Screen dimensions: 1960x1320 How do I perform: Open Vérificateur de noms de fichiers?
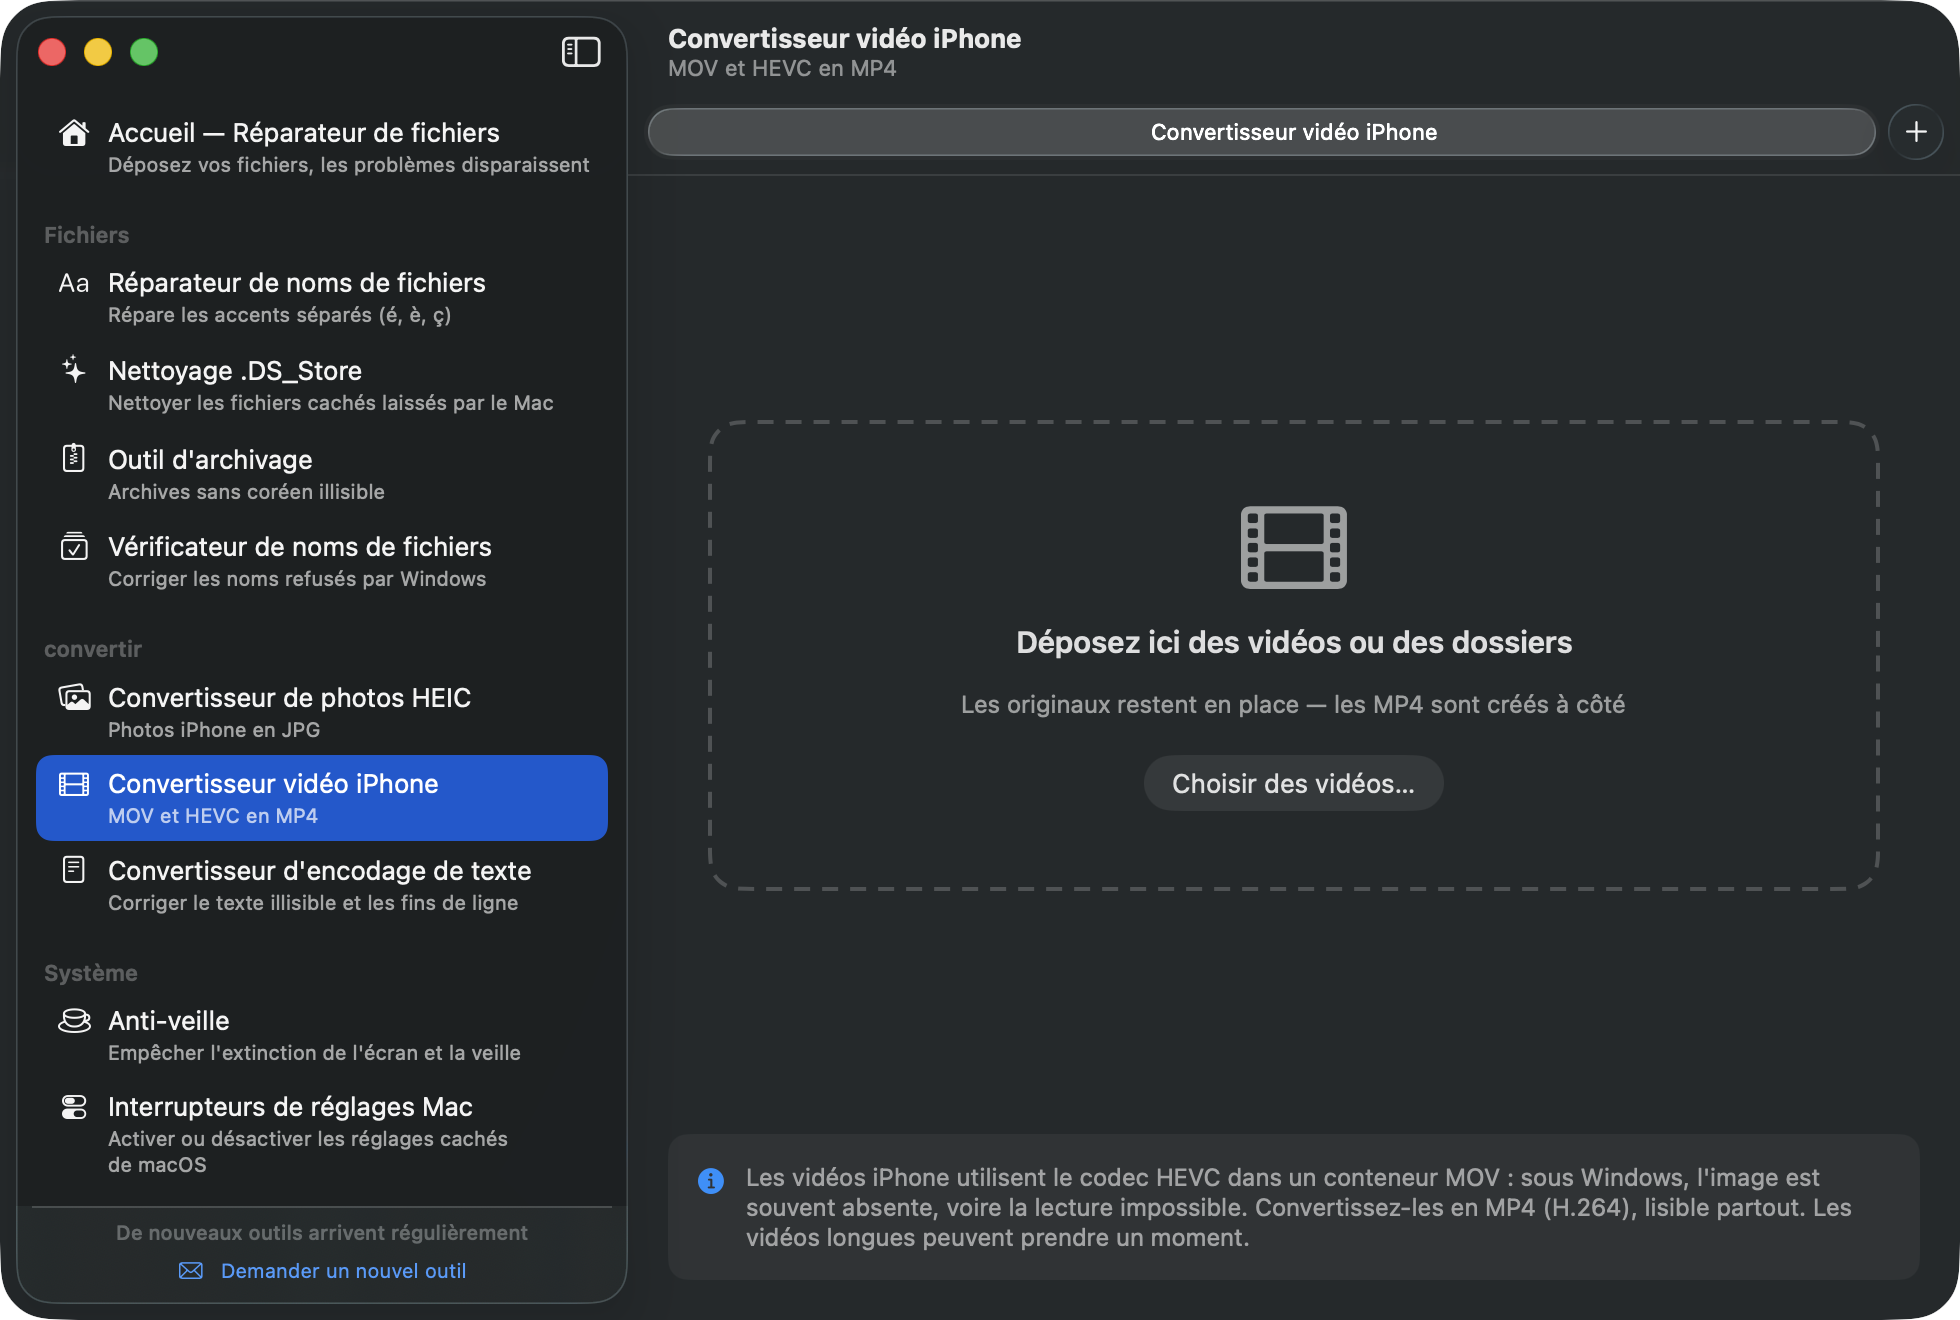click(322, 562)
